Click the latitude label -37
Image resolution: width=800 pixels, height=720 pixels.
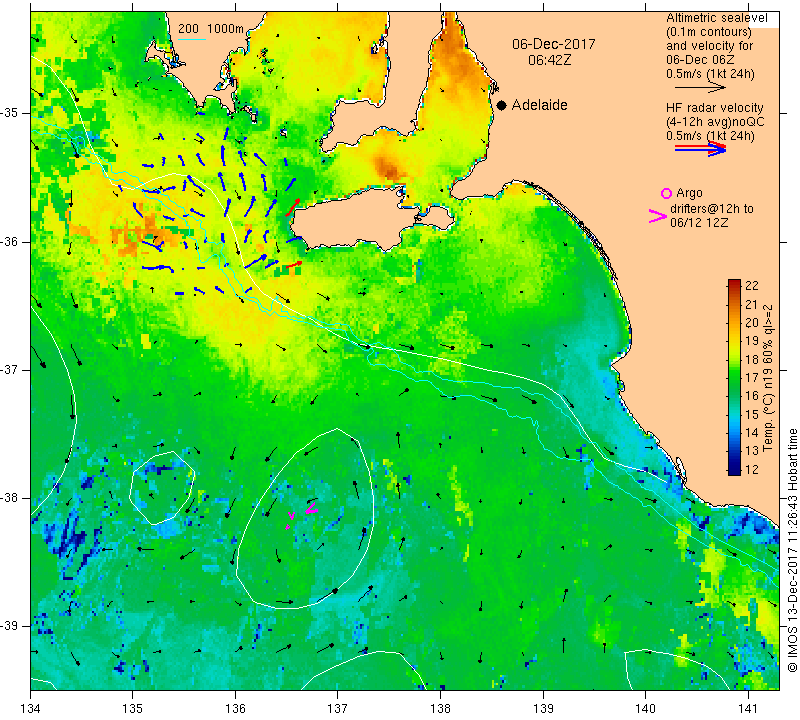click(10, 369)
